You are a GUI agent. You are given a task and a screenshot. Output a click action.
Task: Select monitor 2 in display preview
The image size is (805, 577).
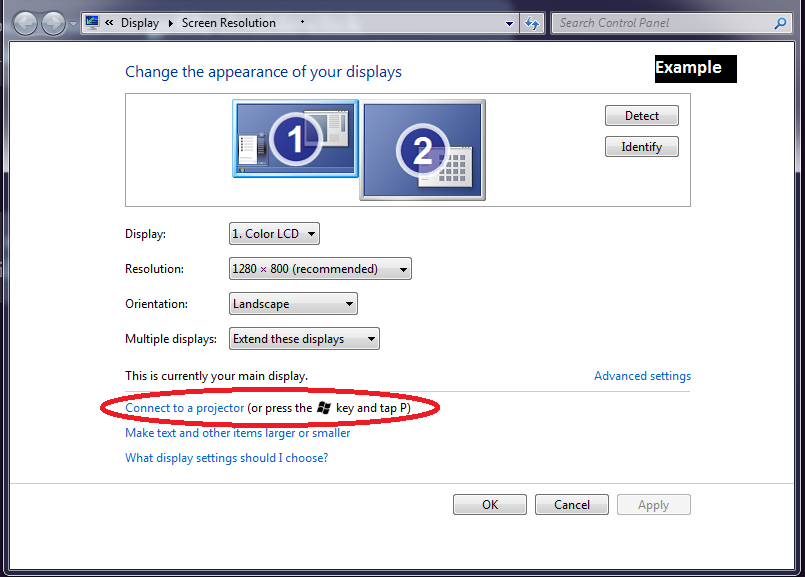tap(422, 150)
